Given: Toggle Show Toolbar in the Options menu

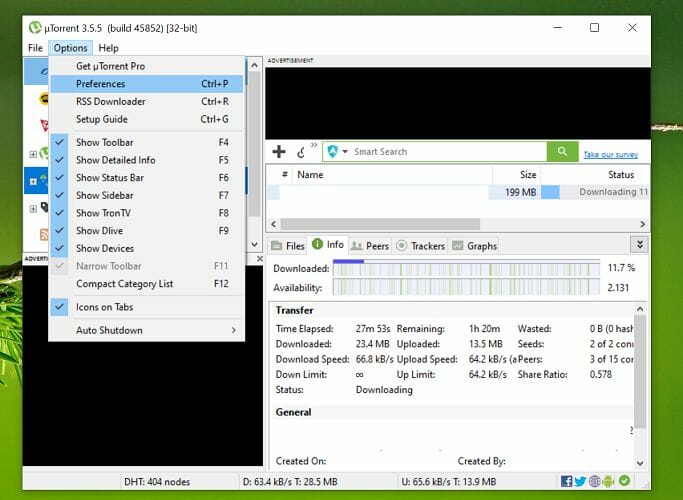Looking at the screenshot, I should pyautogui.click(x=147, y=142).
